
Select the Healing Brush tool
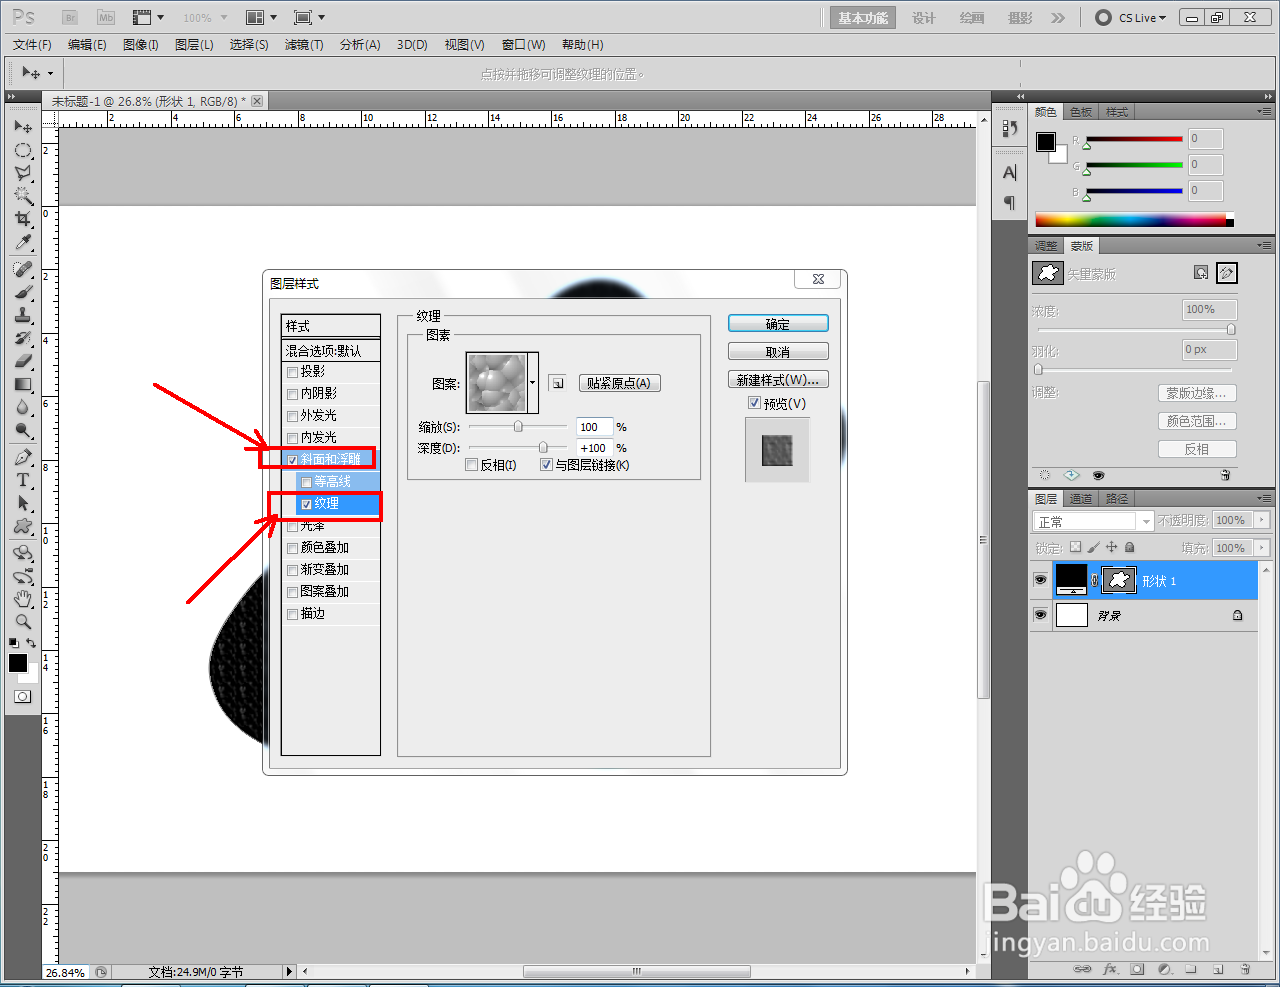point(23,269)
